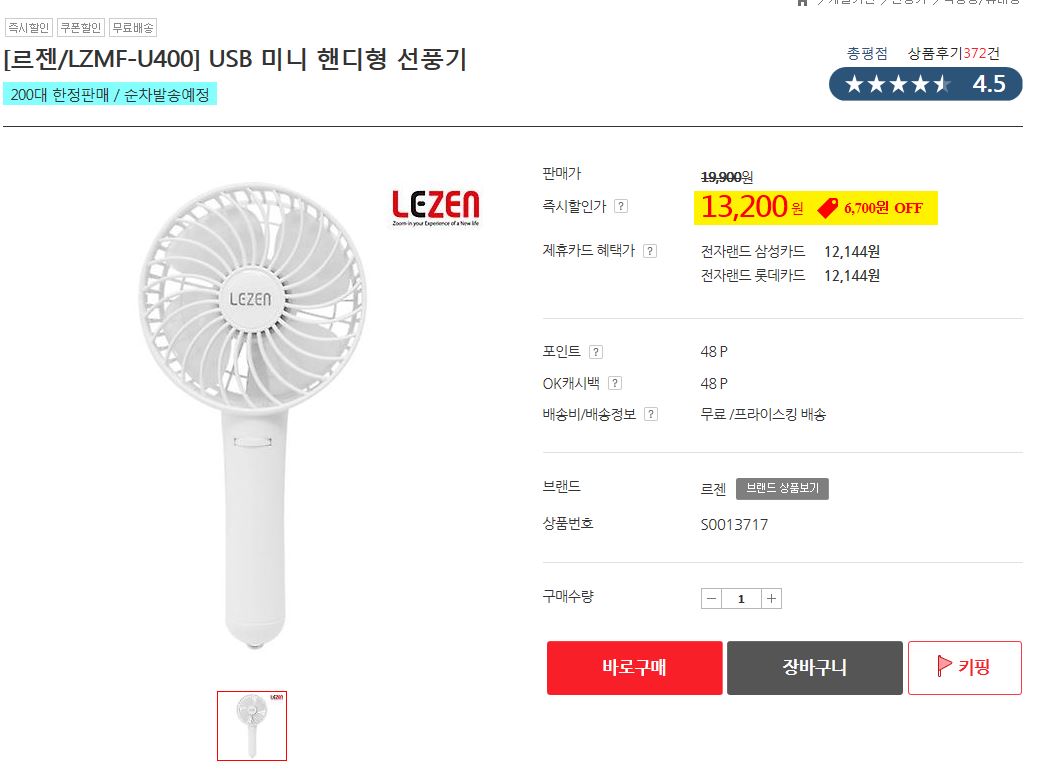Viewport: 1046px width, 774px height.
Task: Decrease purchase quantity with minus button
Action: tap(711, 599)
